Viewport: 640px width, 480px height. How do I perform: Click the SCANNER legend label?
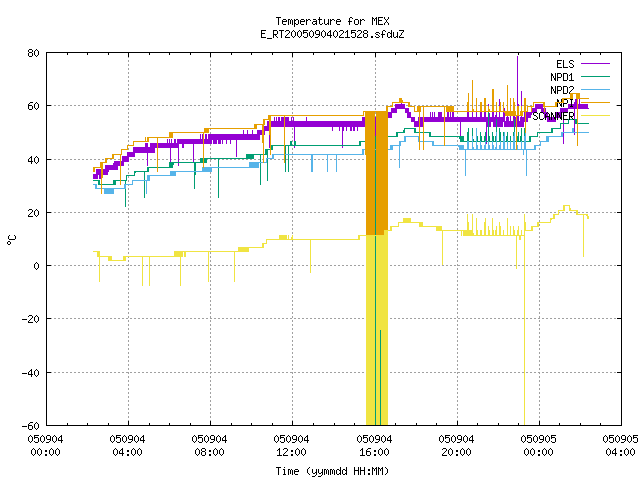point(553,116)
